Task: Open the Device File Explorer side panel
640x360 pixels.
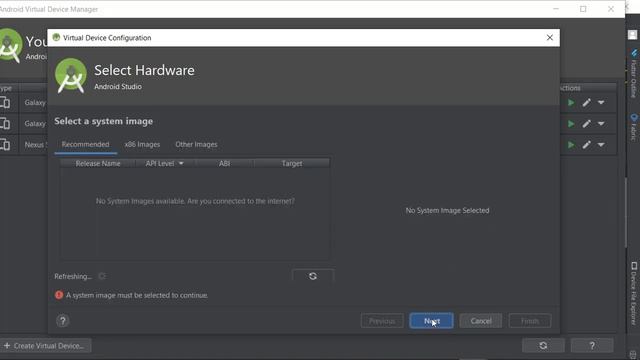Action: (633, 293)
